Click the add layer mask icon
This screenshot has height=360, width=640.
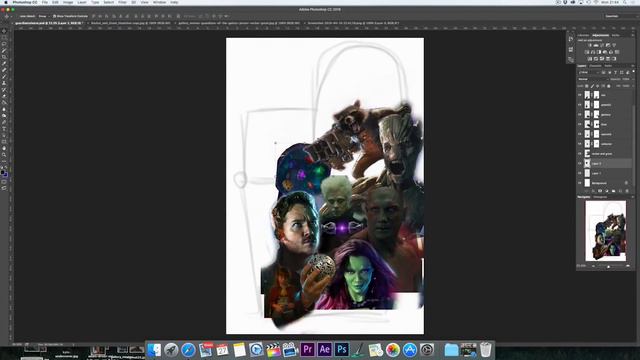600,191
